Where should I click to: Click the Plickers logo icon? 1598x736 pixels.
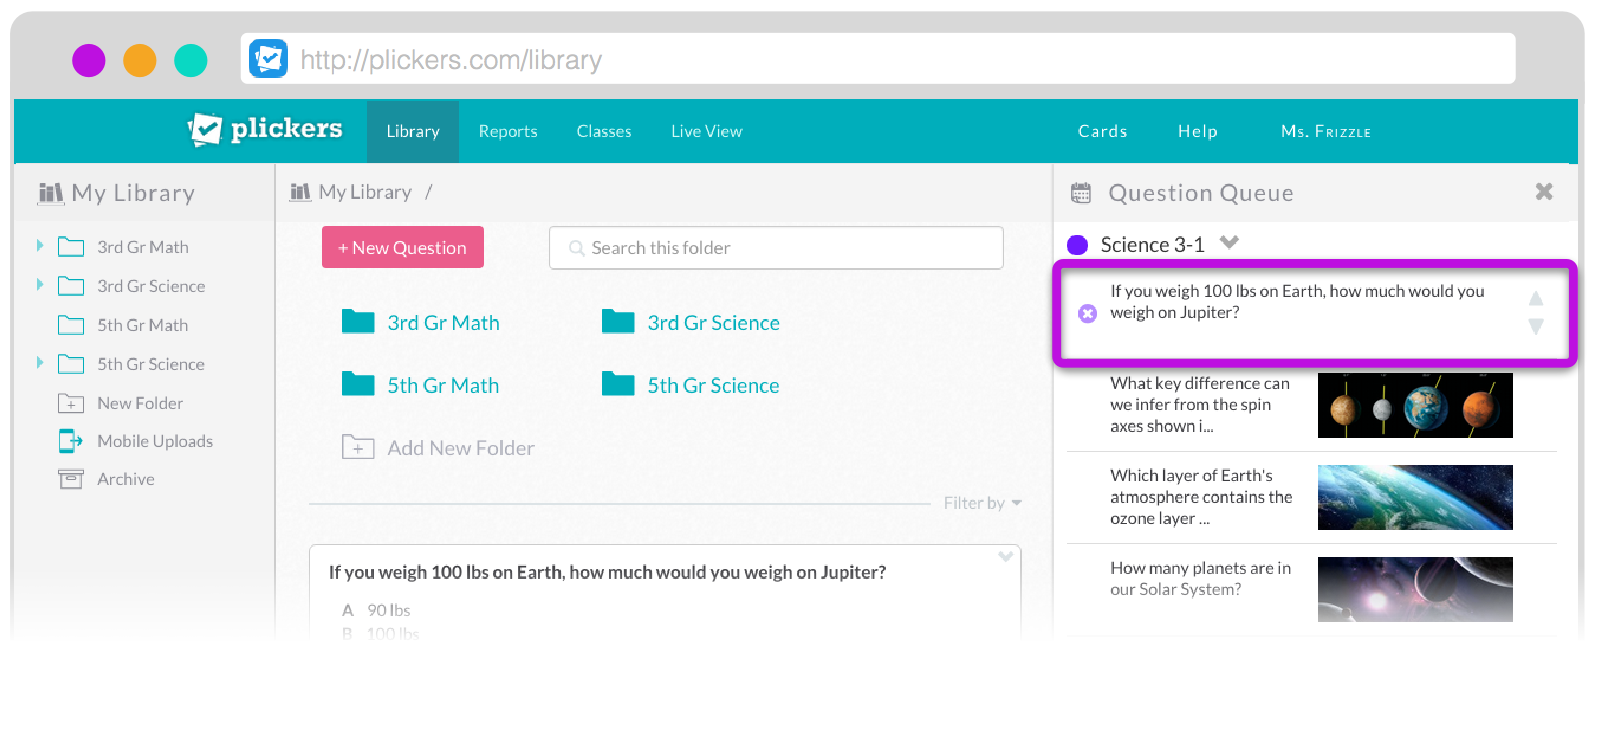pos(205,129)
